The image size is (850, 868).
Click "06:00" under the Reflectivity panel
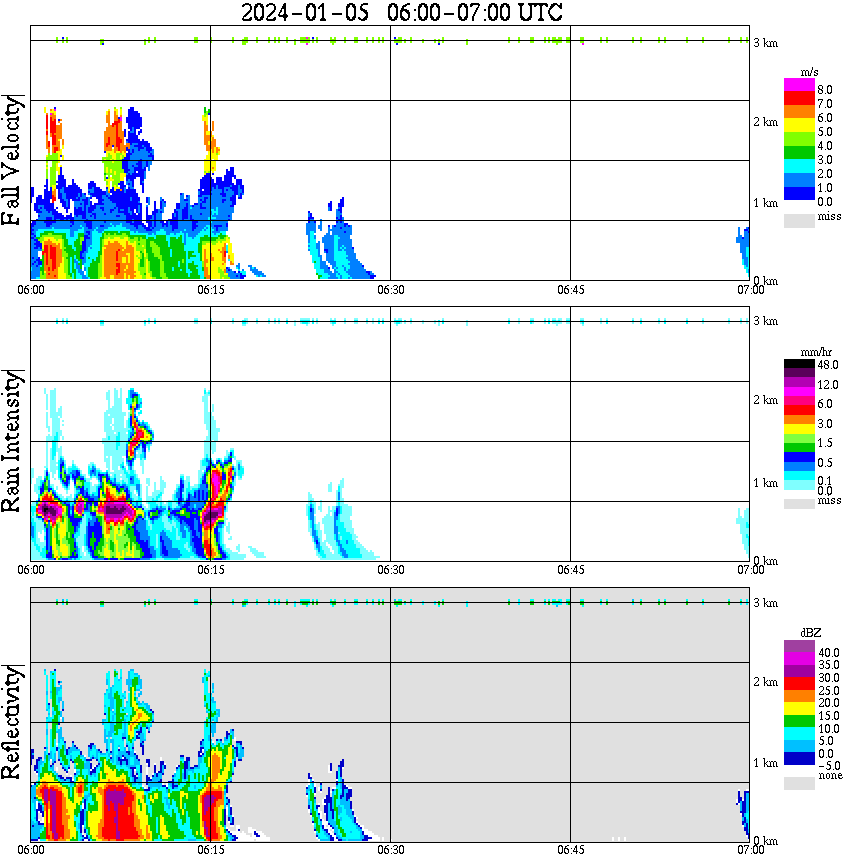pos(30,850)
